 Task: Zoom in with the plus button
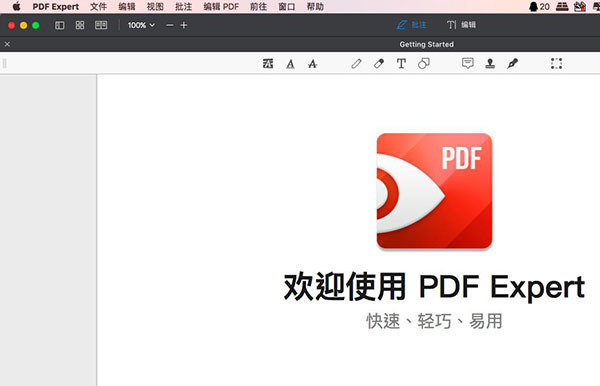(x=184, y=25)
